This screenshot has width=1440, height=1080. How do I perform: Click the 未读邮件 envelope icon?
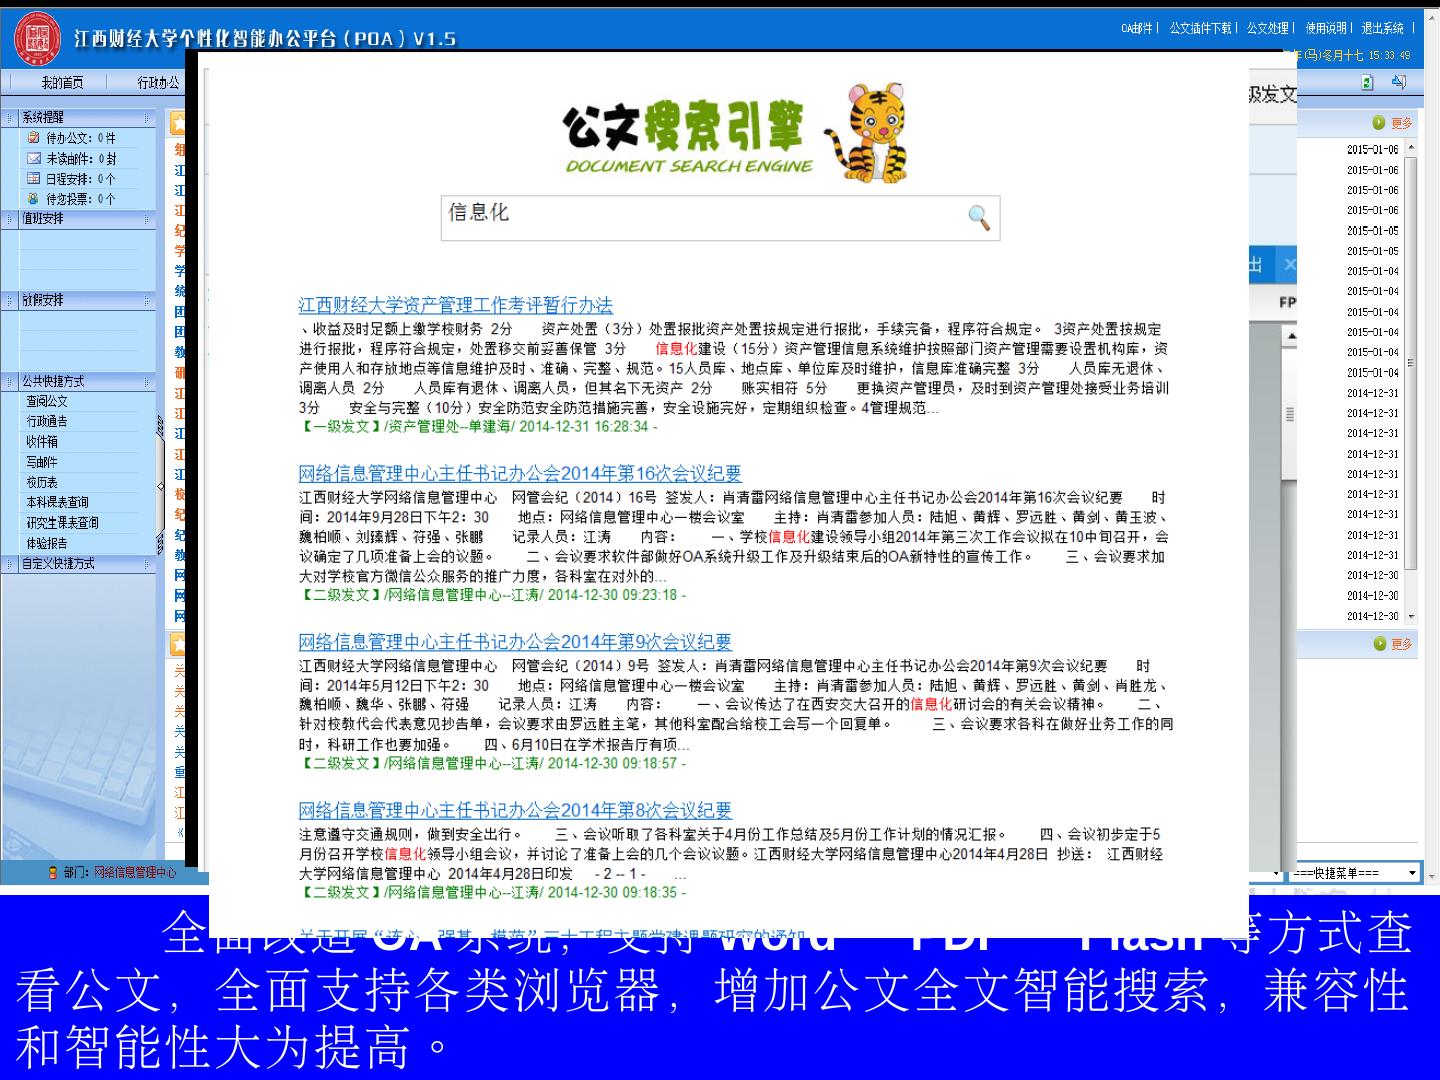pyautogui.click(x=34, y=158)
